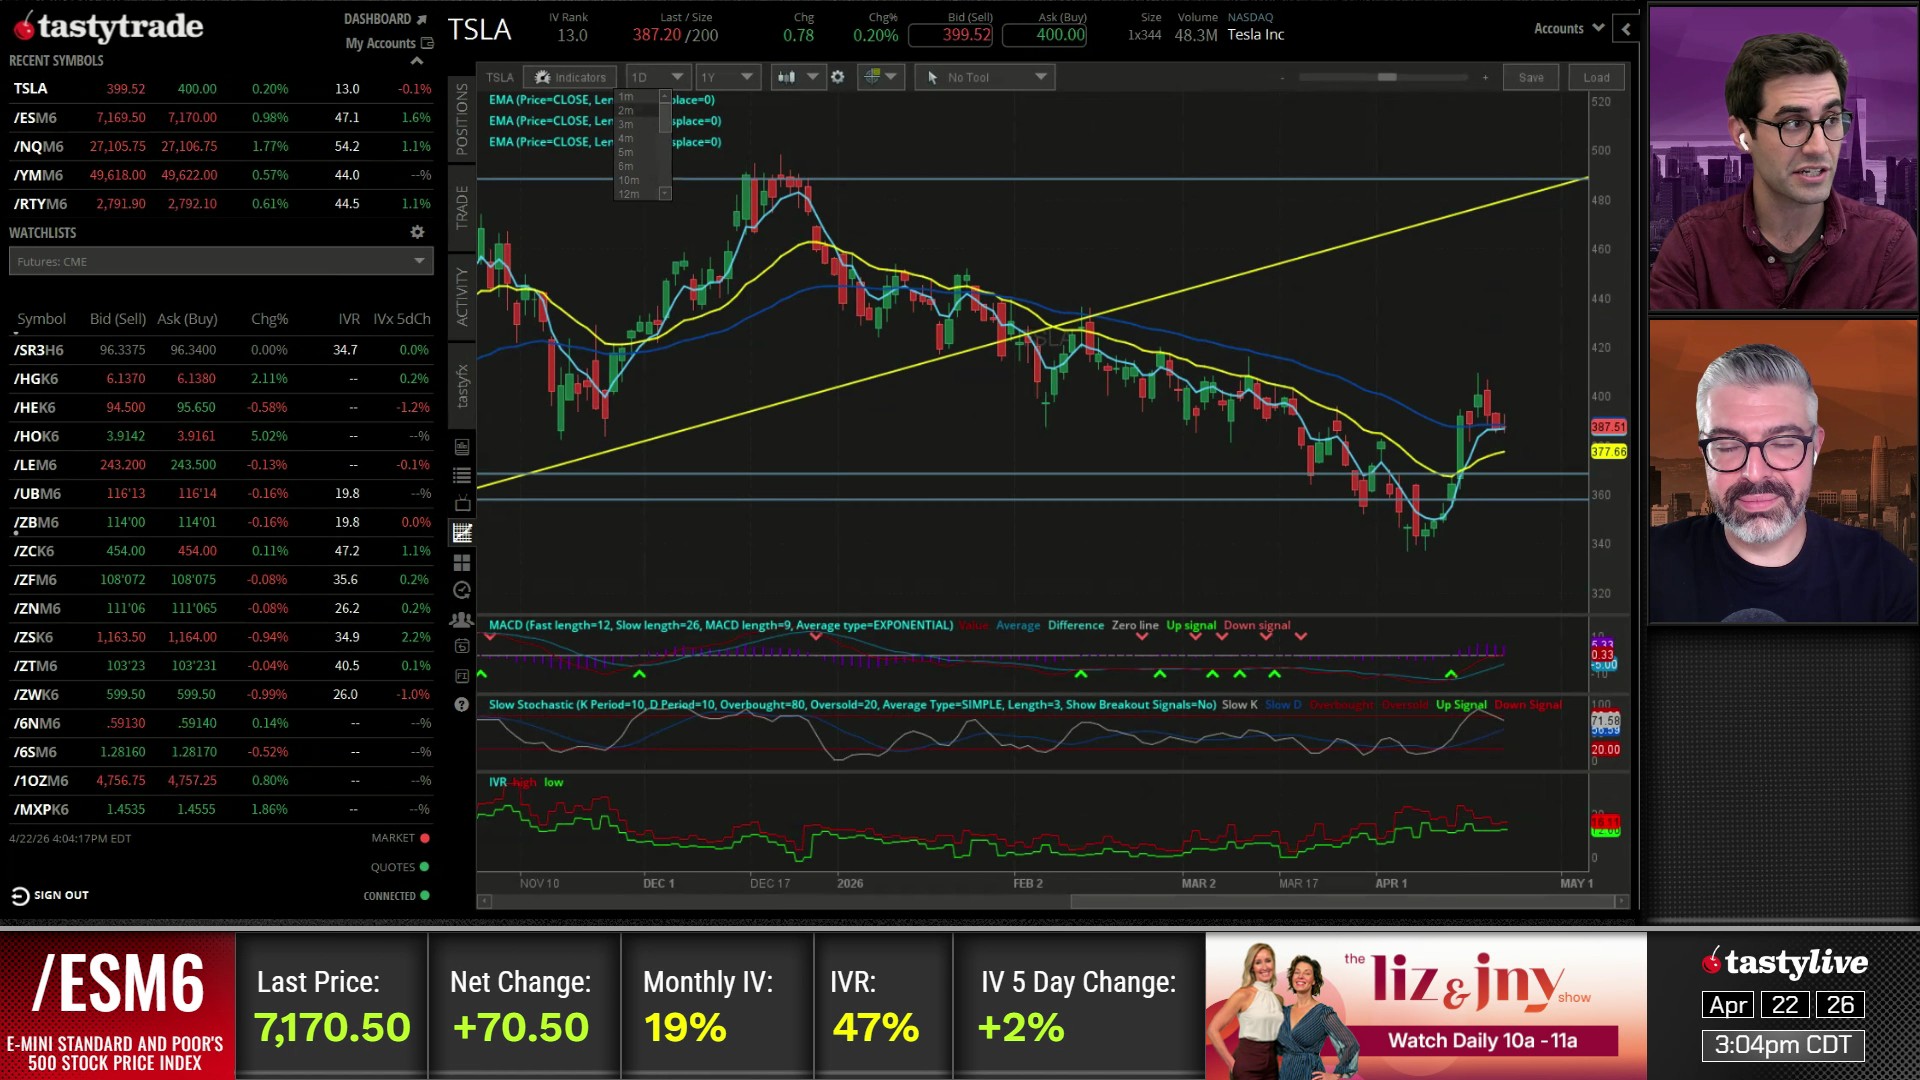Select 5m in interval list
This screenshot has height=1080, width=1920.
[x=626, y=152]
